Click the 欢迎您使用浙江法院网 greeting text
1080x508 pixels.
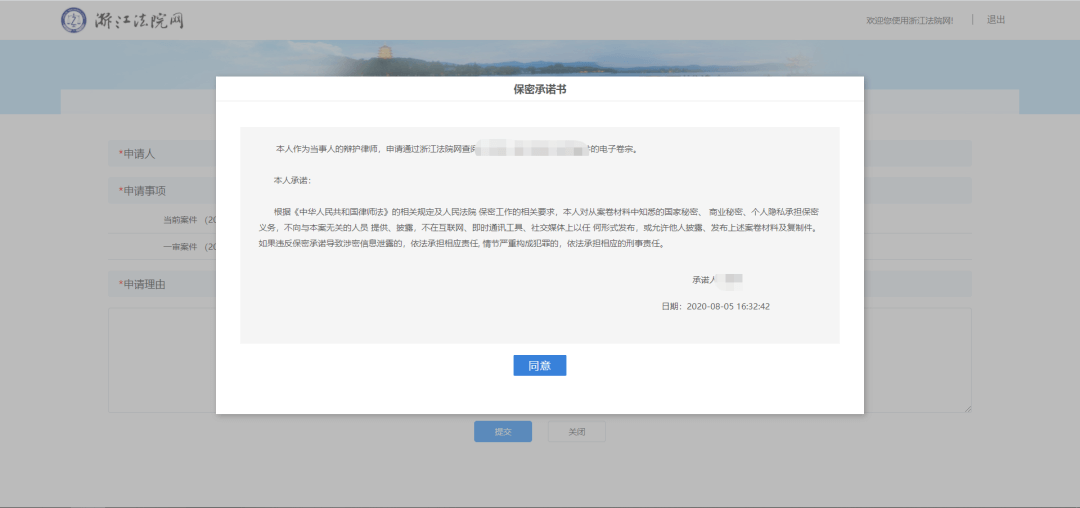[910, 21]
